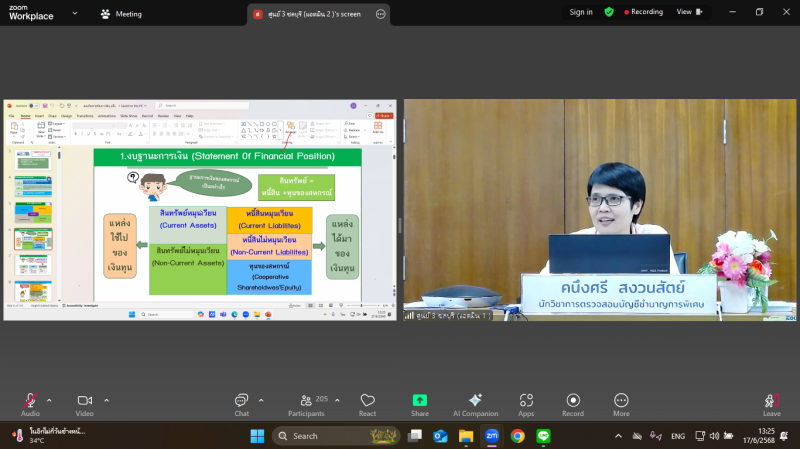The width and height of the screenshot is (800, 449).
Task: Select the speaker's video tile
Action: pos(600,210)
